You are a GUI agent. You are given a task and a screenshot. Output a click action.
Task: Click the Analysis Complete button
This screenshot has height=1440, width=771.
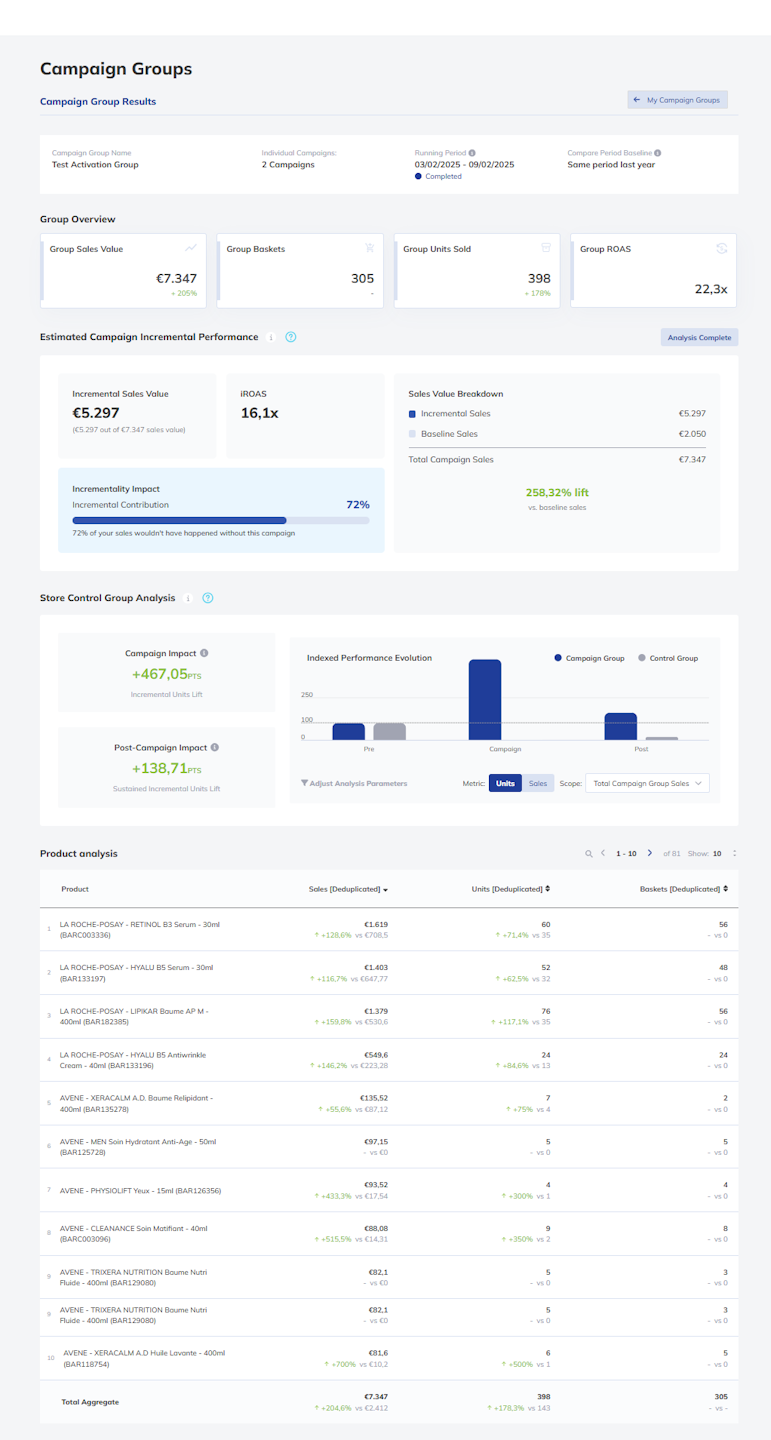(x=699, y=338)
